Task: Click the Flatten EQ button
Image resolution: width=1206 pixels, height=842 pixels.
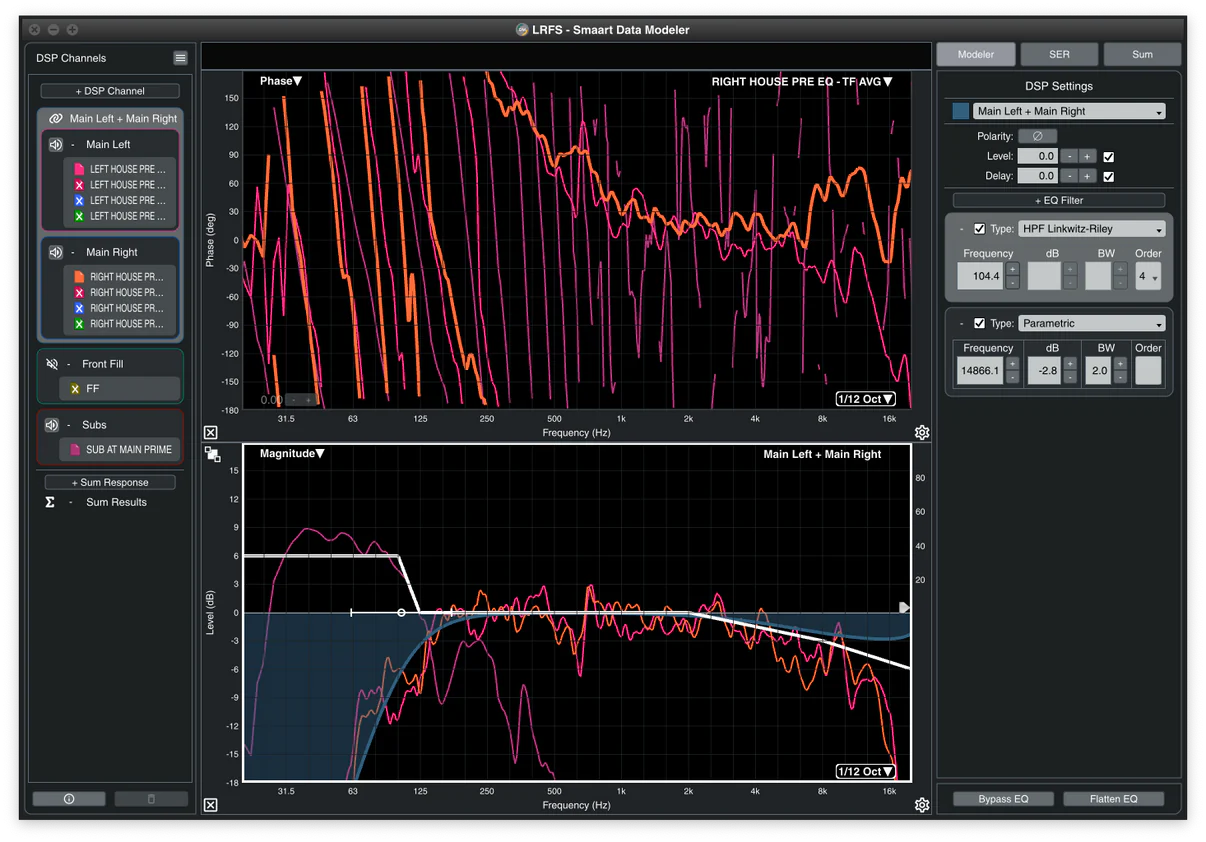Action: (1113, 799)
